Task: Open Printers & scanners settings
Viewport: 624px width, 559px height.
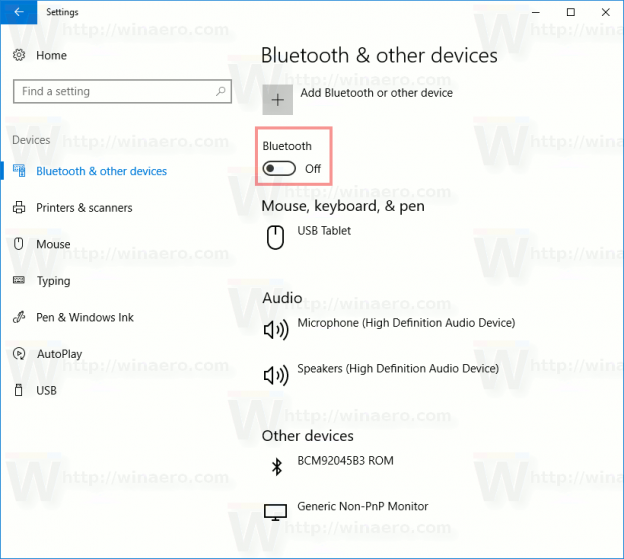Action: point(84,208)
